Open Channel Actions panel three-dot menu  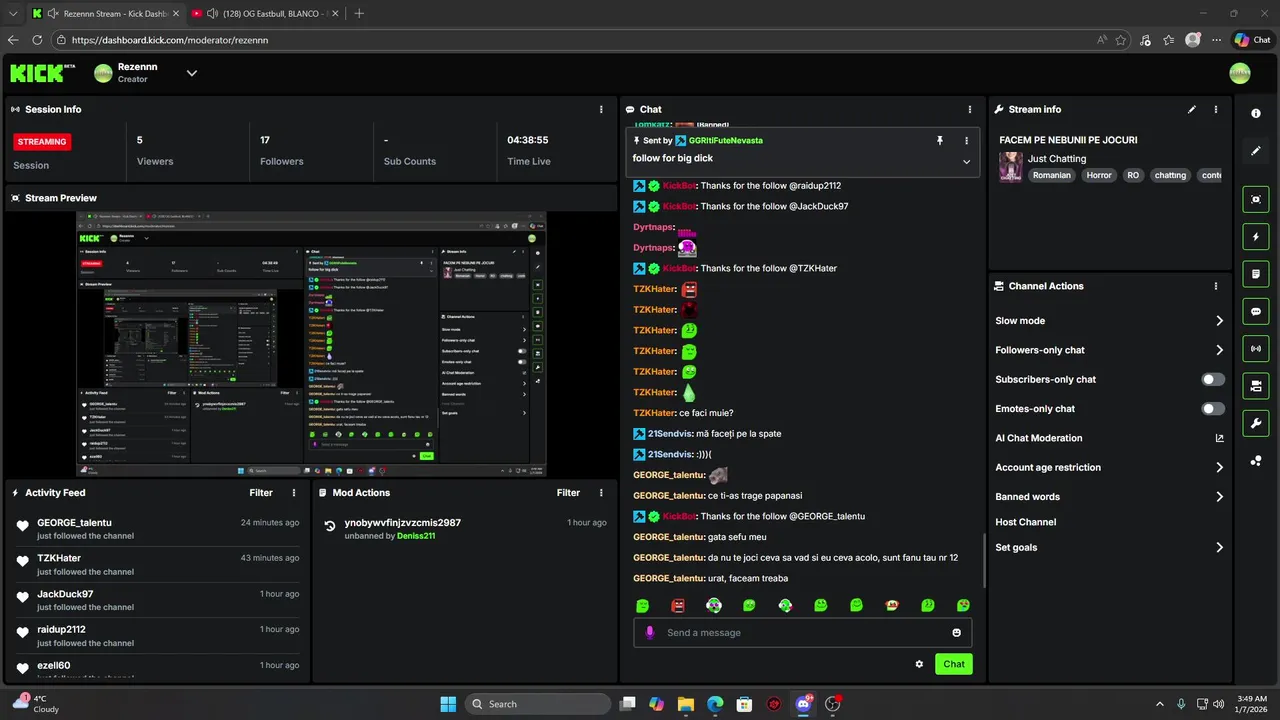click(1216, 286)
